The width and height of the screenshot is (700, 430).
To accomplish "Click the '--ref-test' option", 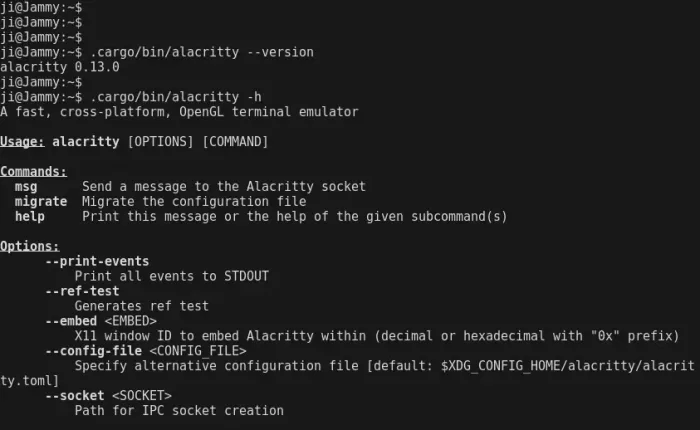I will (x=82, y=291).
